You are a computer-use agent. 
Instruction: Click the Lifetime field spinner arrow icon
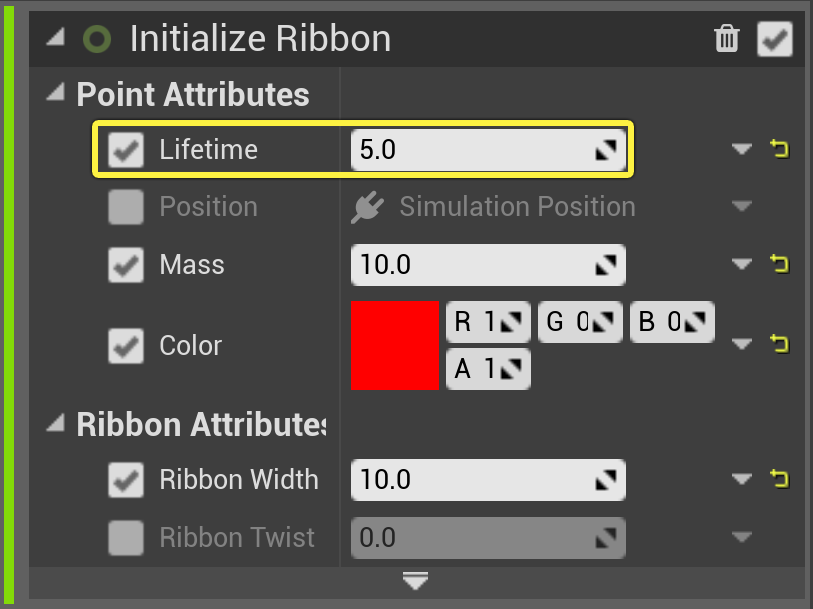606,150
